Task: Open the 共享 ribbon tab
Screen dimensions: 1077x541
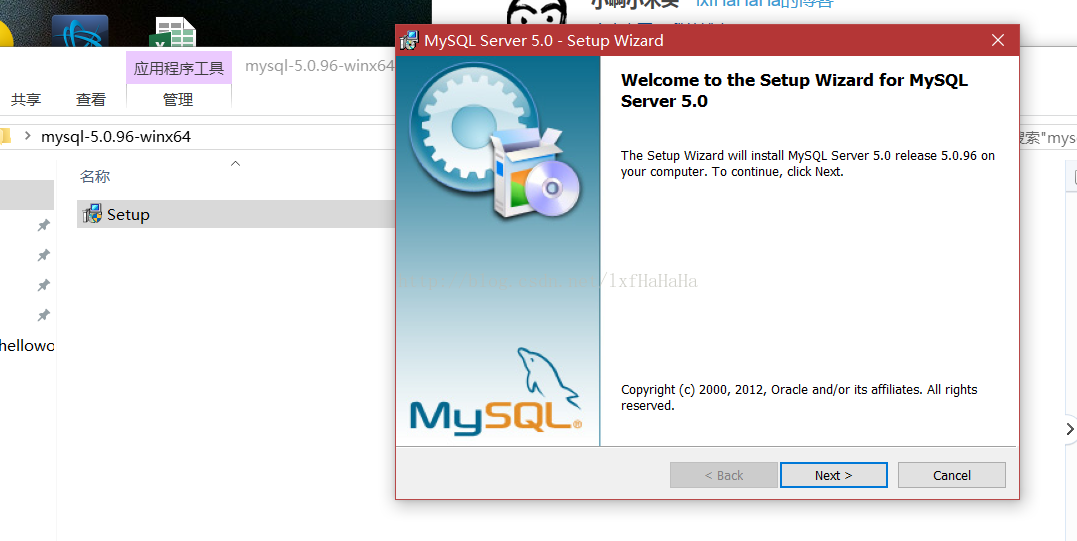Action: click(26, 100)
